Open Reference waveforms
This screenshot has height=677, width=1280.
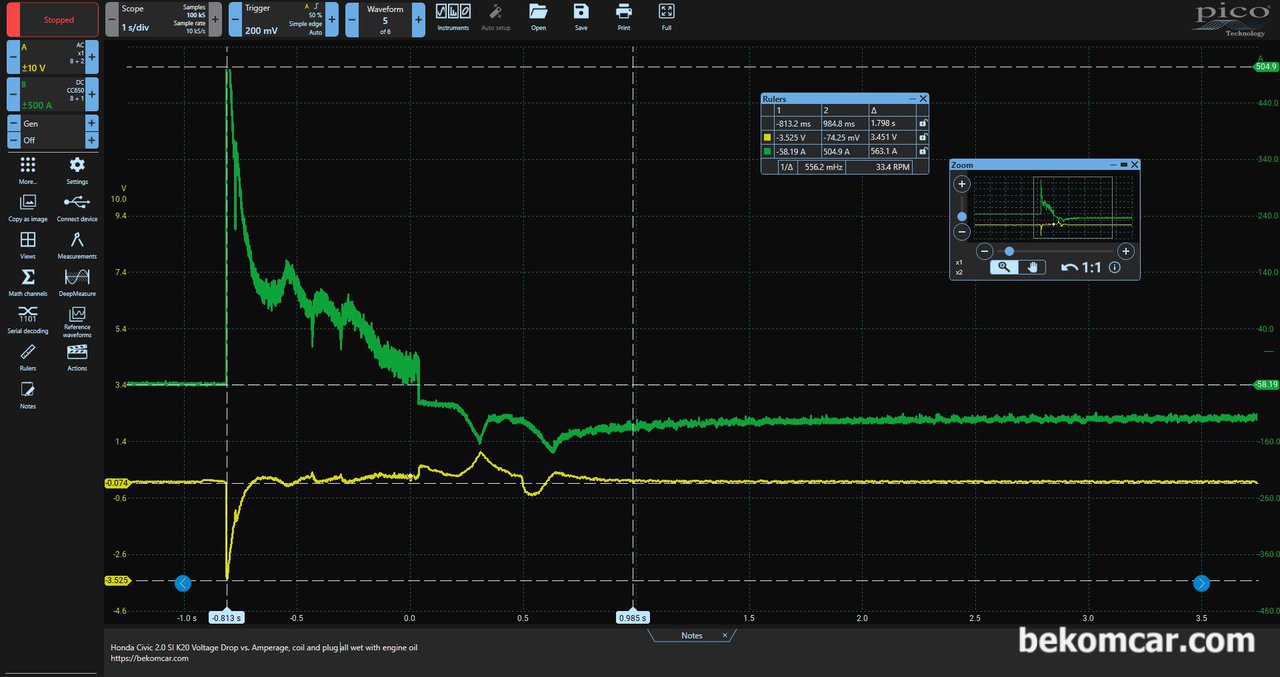pyautogui.click(x=77, y=322)
